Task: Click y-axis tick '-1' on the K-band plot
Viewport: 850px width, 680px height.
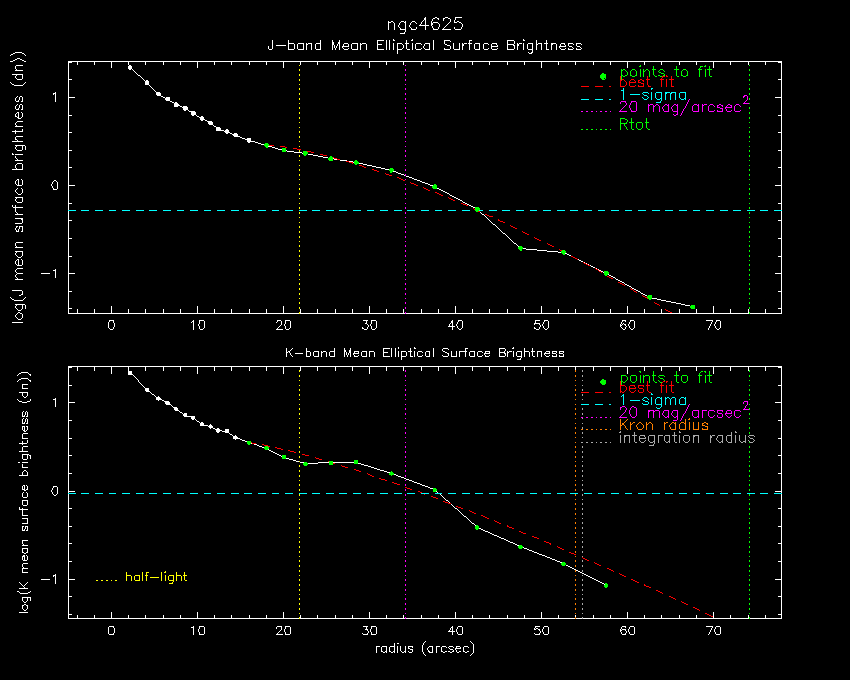Action: click(x=50, y=579)
